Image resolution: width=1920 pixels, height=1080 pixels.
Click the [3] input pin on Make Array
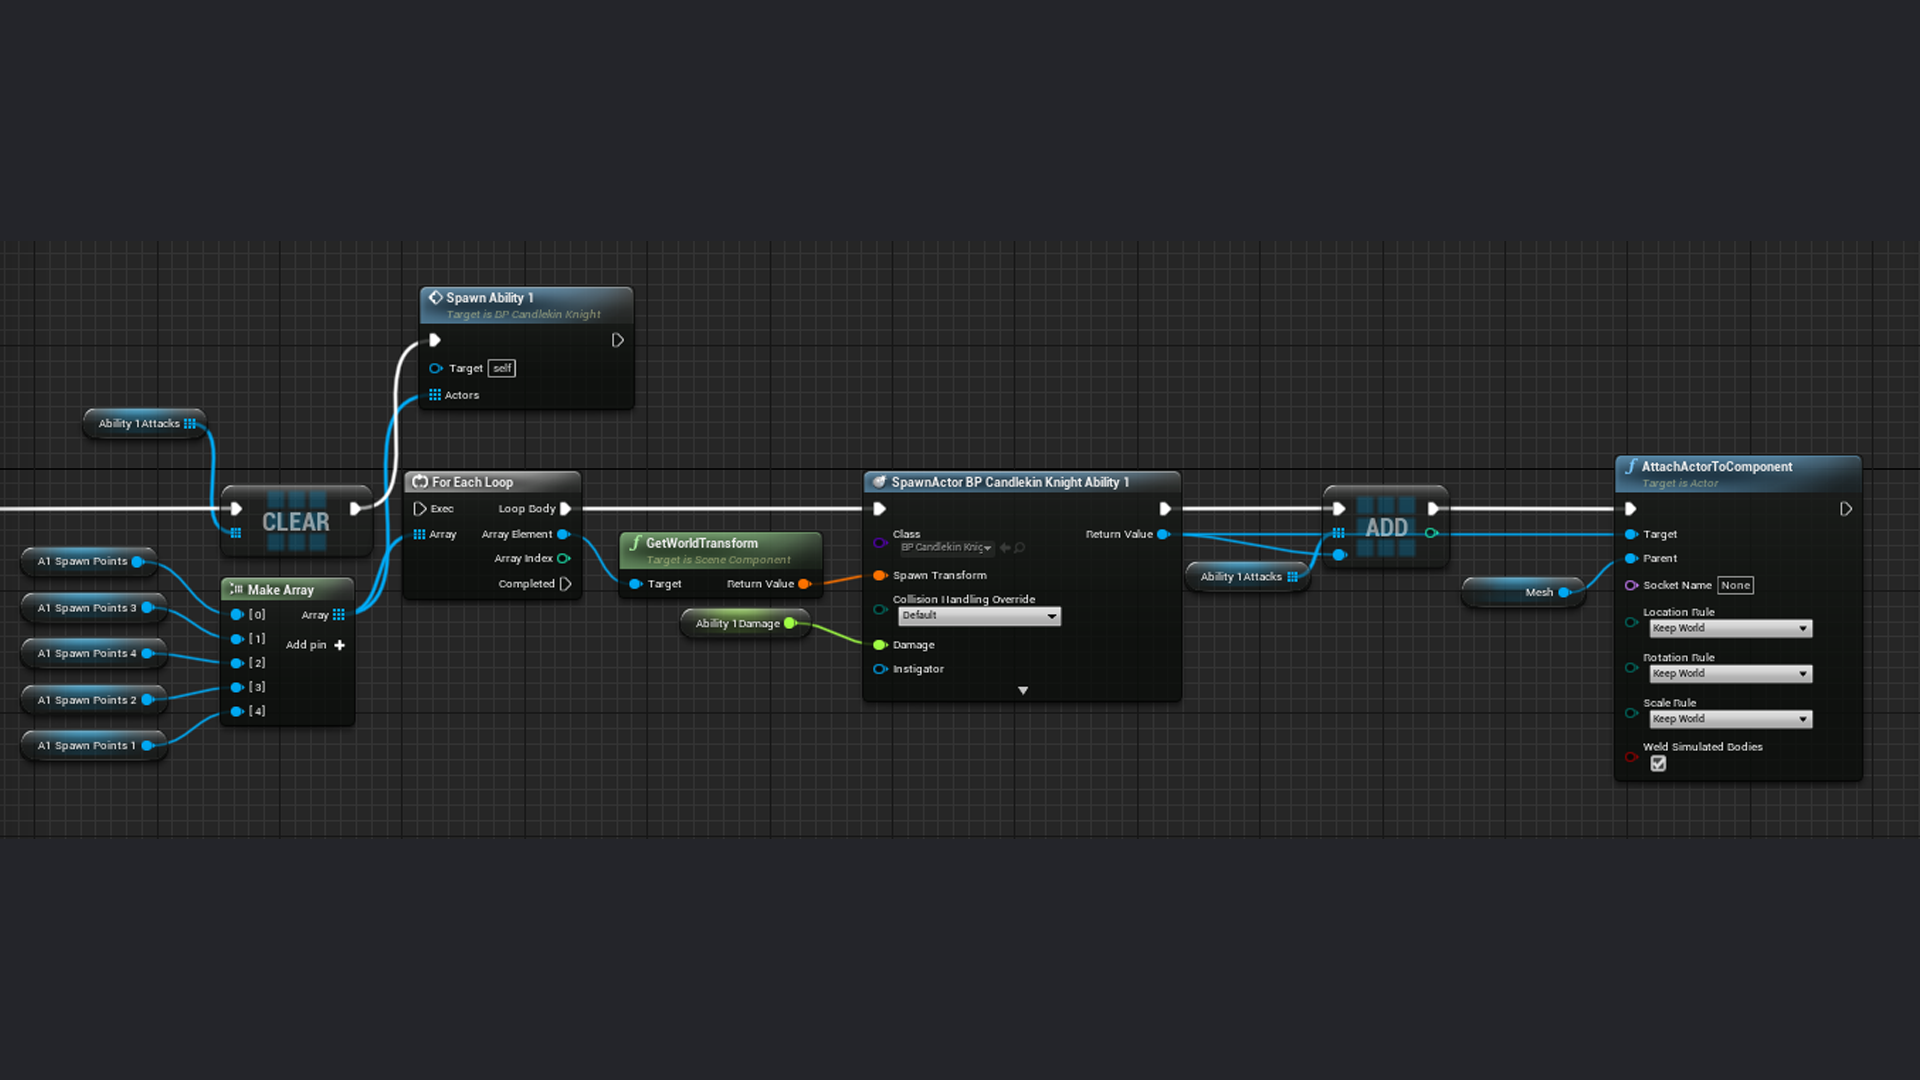point(237,687)
